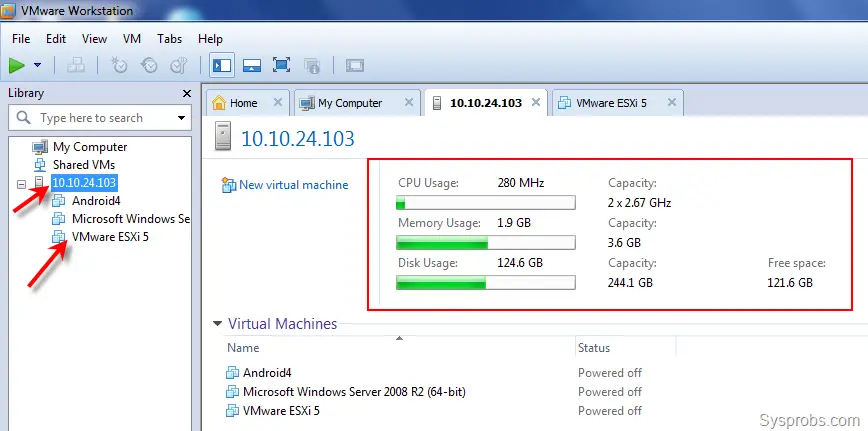Open the Snapshot Manager toolbar icon

[x=178, y=65]
